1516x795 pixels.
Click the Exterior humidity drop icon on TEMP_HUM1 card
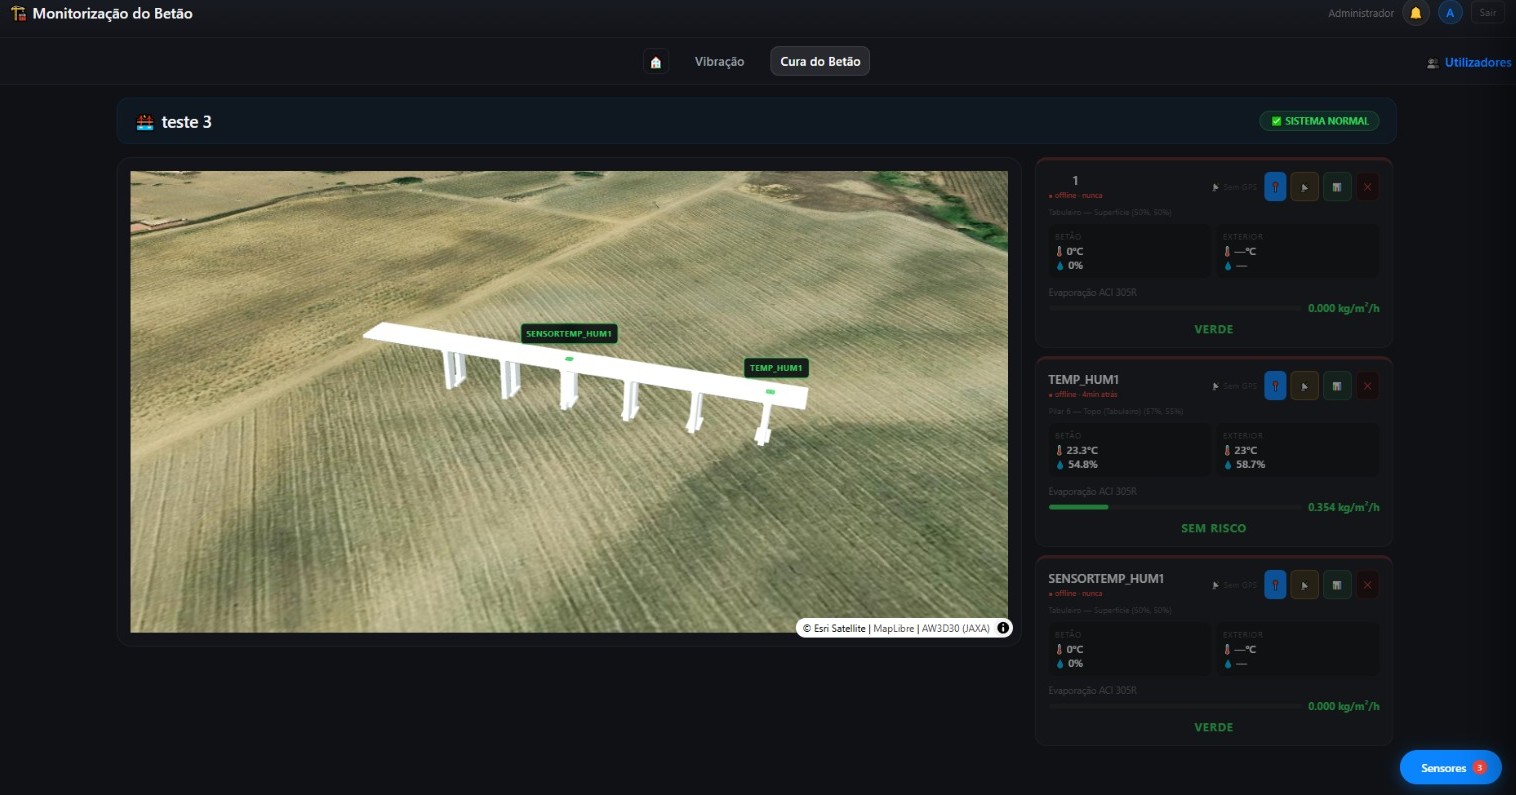[x=1228, y=465]
